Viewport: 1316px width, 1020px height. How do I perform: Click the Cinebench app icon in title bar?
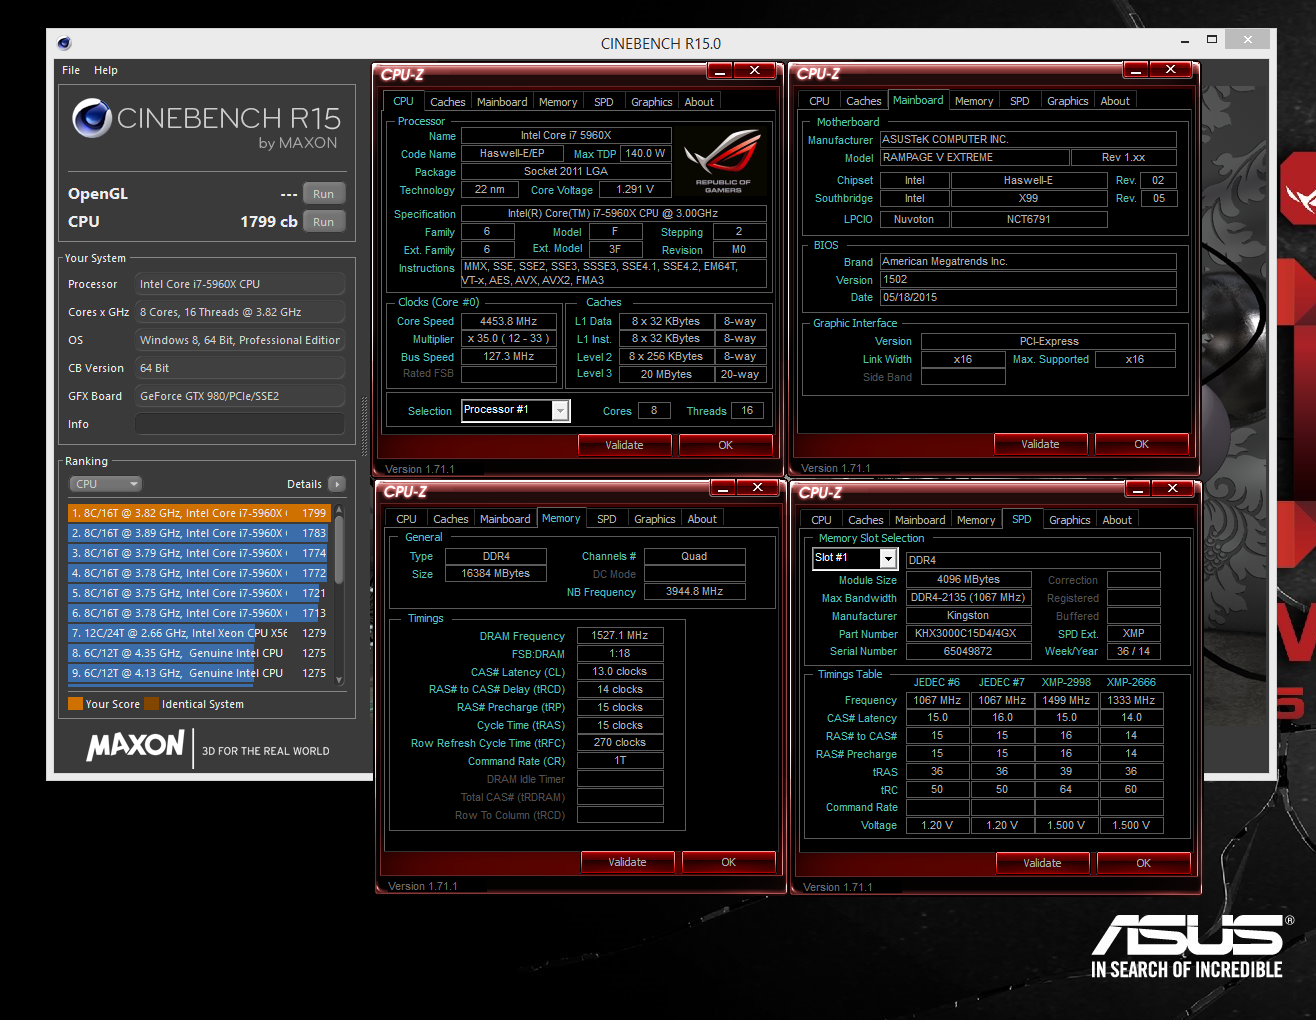(x=64, y=43)
